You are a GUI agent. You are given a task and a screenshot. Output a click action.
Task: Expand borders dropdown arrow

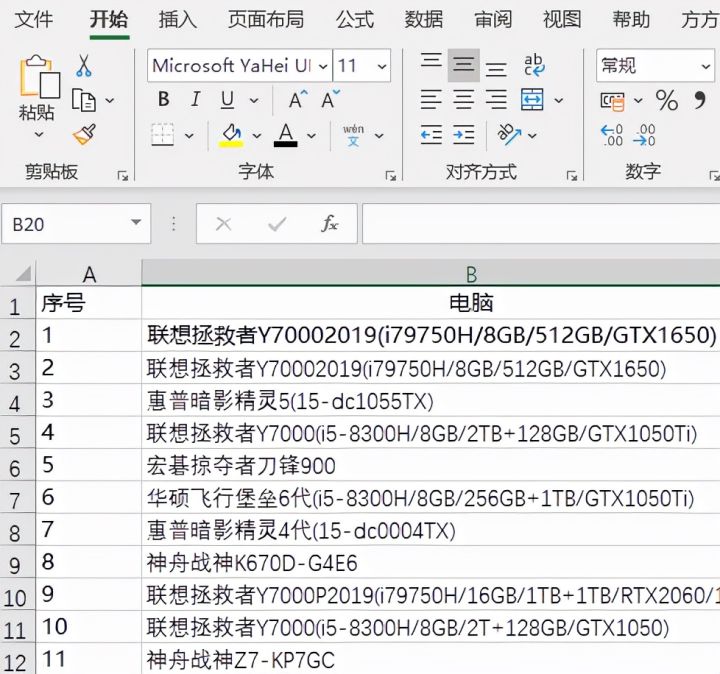pos(189,135)
